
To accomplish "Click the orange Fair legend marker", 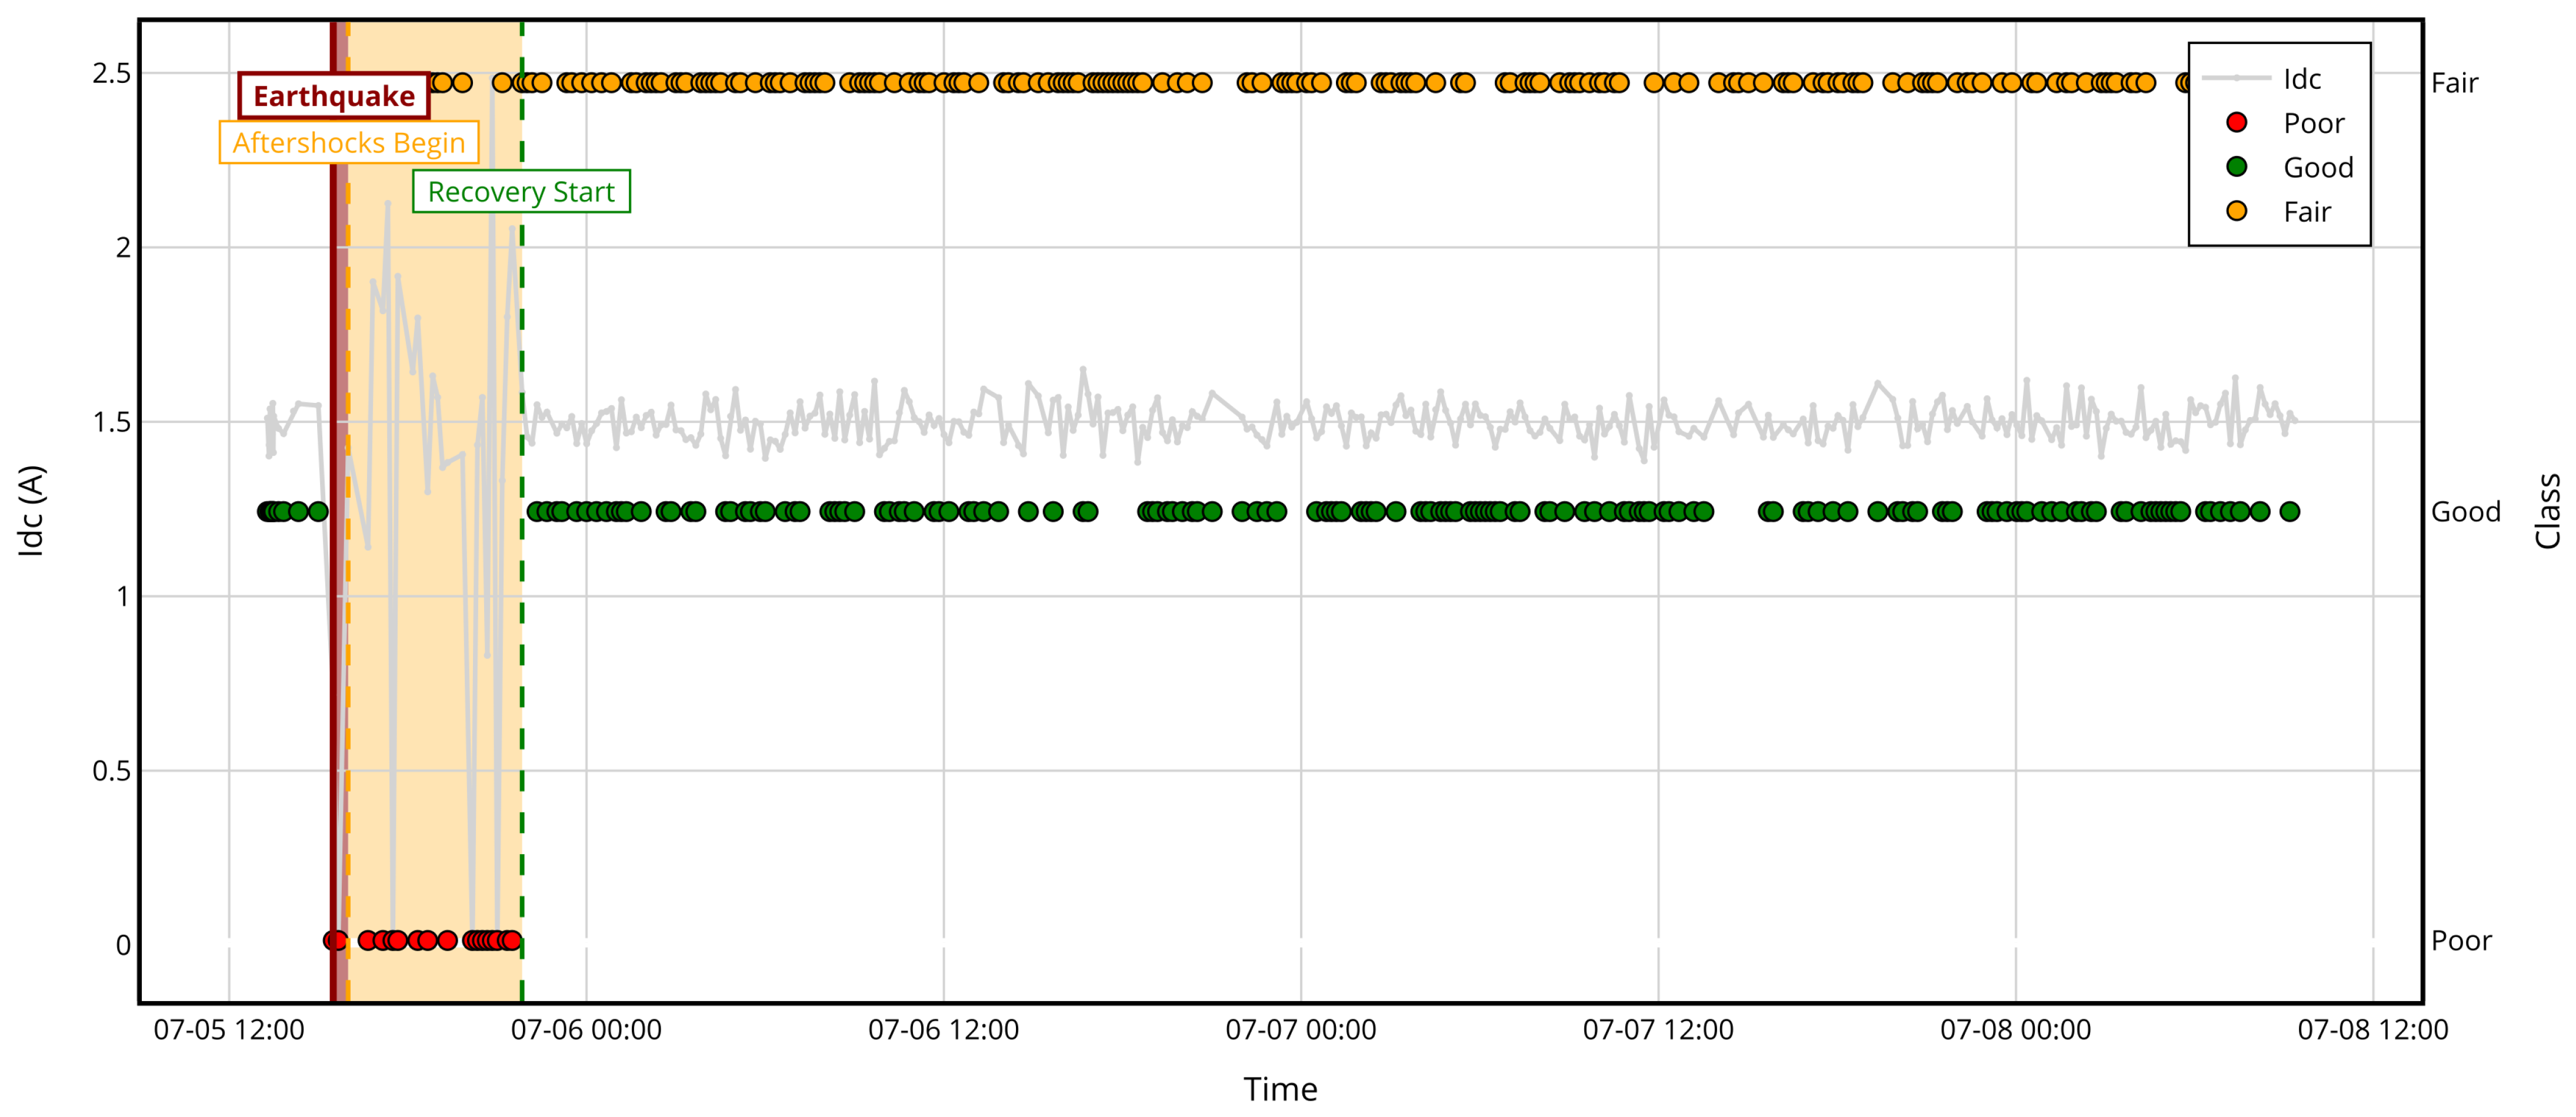I will [2237, 211].
